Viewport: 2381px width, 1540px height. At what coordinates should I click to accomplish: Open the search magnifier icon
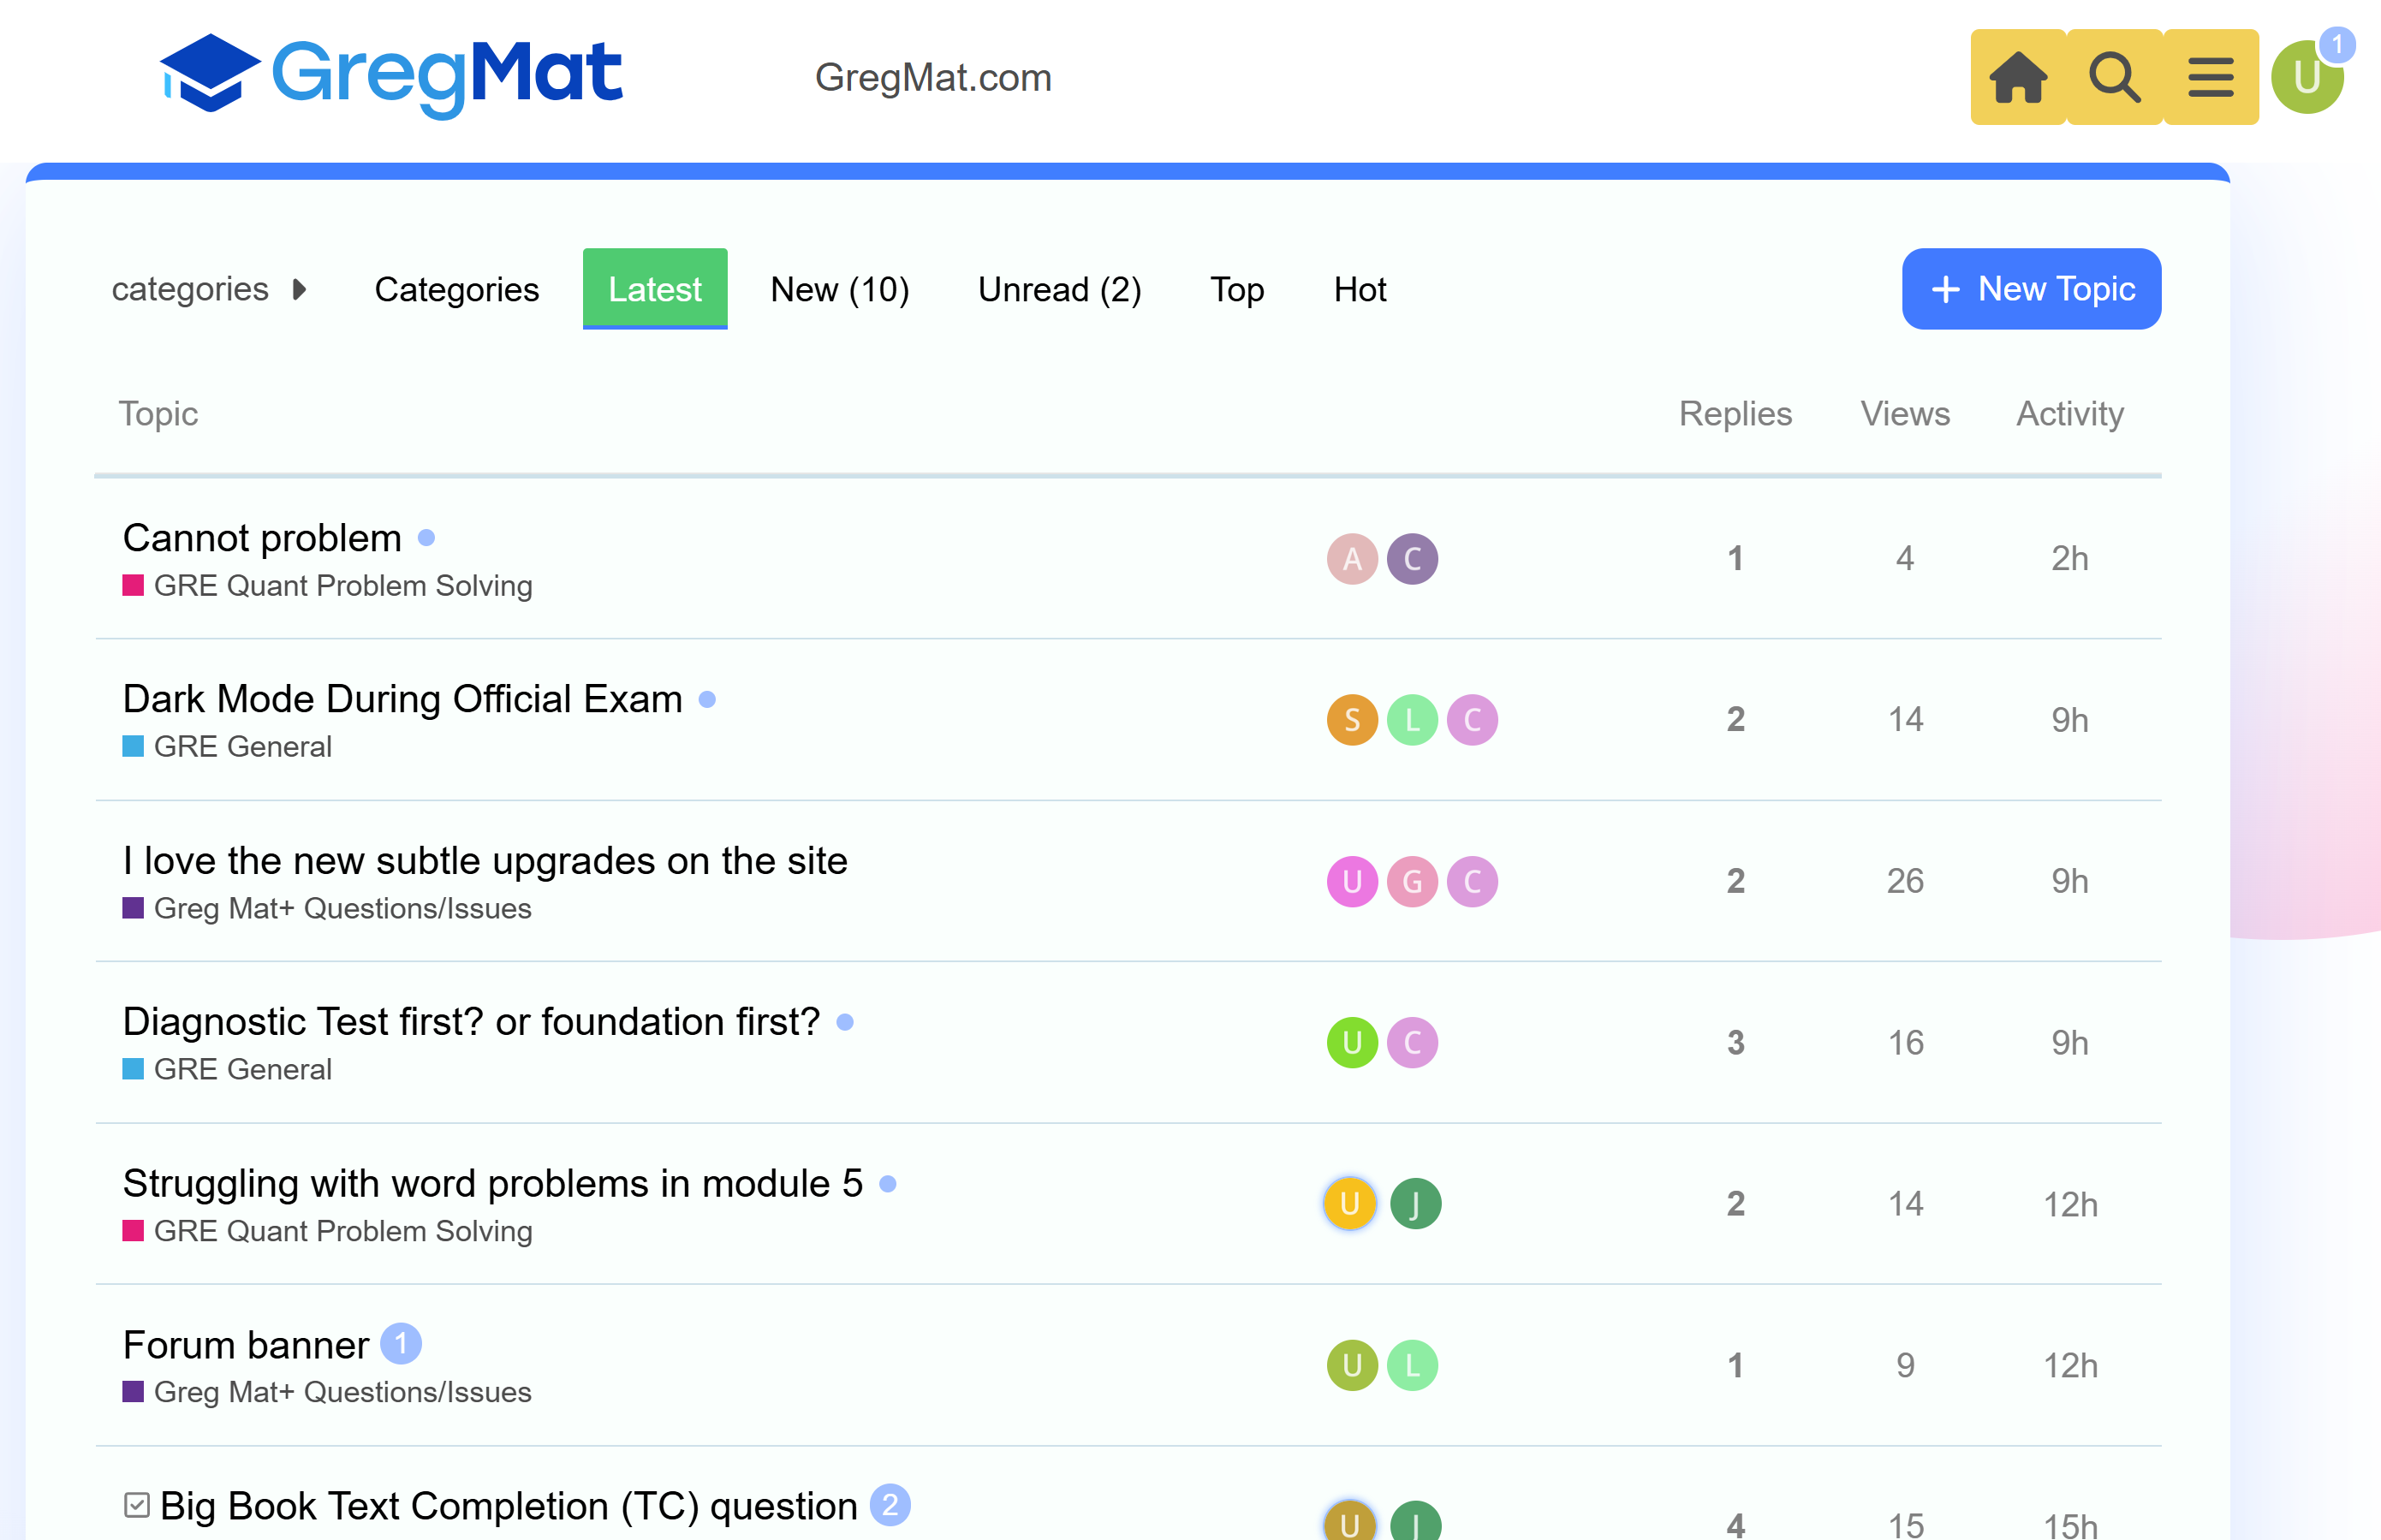[2115, 77]
